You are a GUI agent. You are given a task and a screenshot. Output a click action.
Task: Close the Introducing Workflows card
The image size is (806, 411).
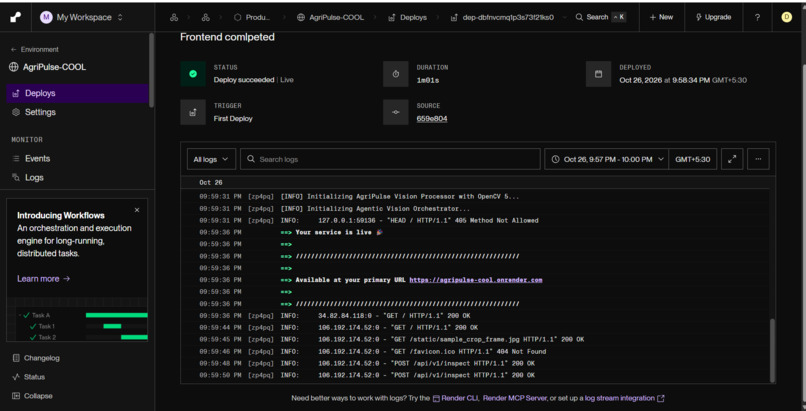click(137, 210)
